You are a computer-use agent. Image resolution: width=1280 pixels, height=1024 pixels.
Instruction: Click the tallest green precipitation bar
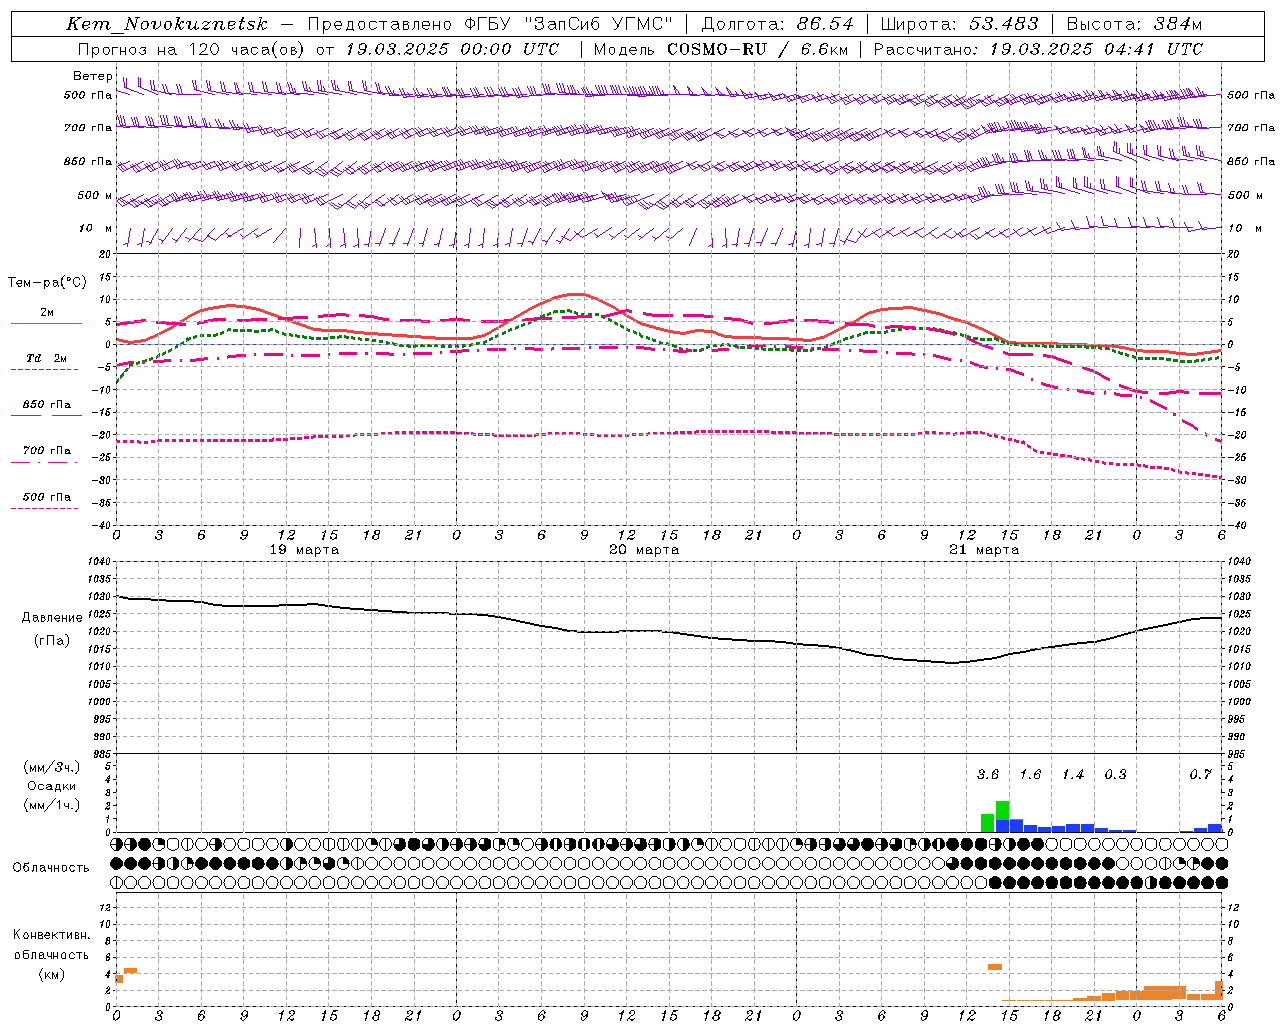(x=1002, y=811)
